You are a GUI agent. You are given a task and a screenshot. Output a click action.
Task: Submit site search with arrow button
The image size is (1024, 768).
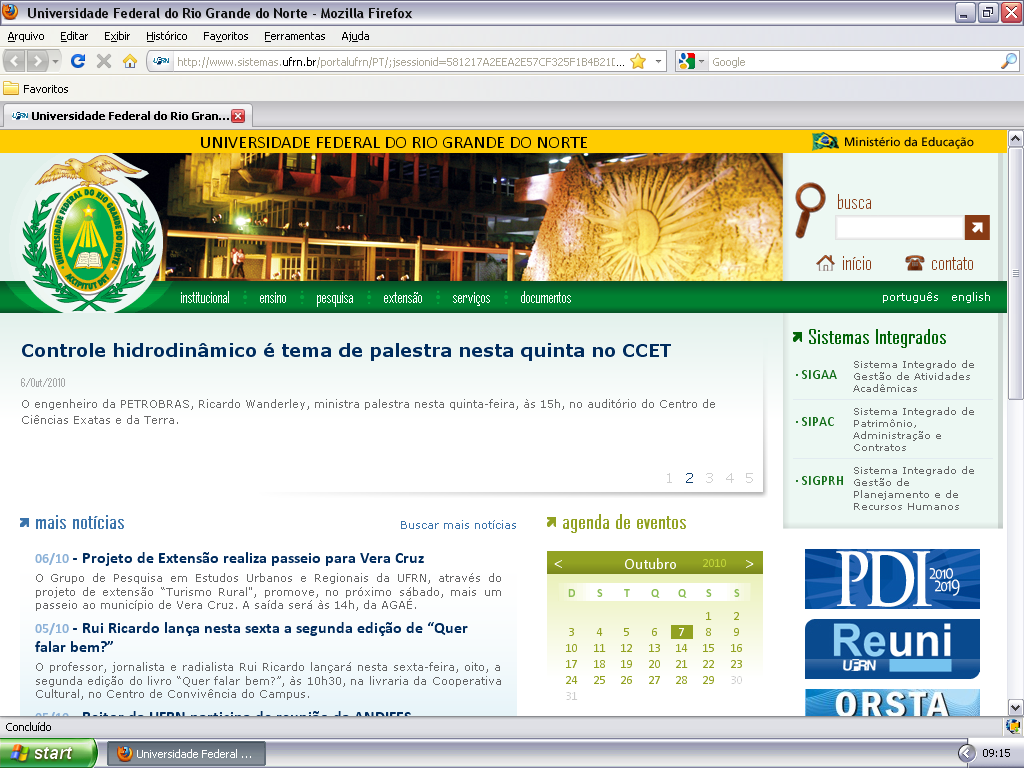(x=977, y=227)
